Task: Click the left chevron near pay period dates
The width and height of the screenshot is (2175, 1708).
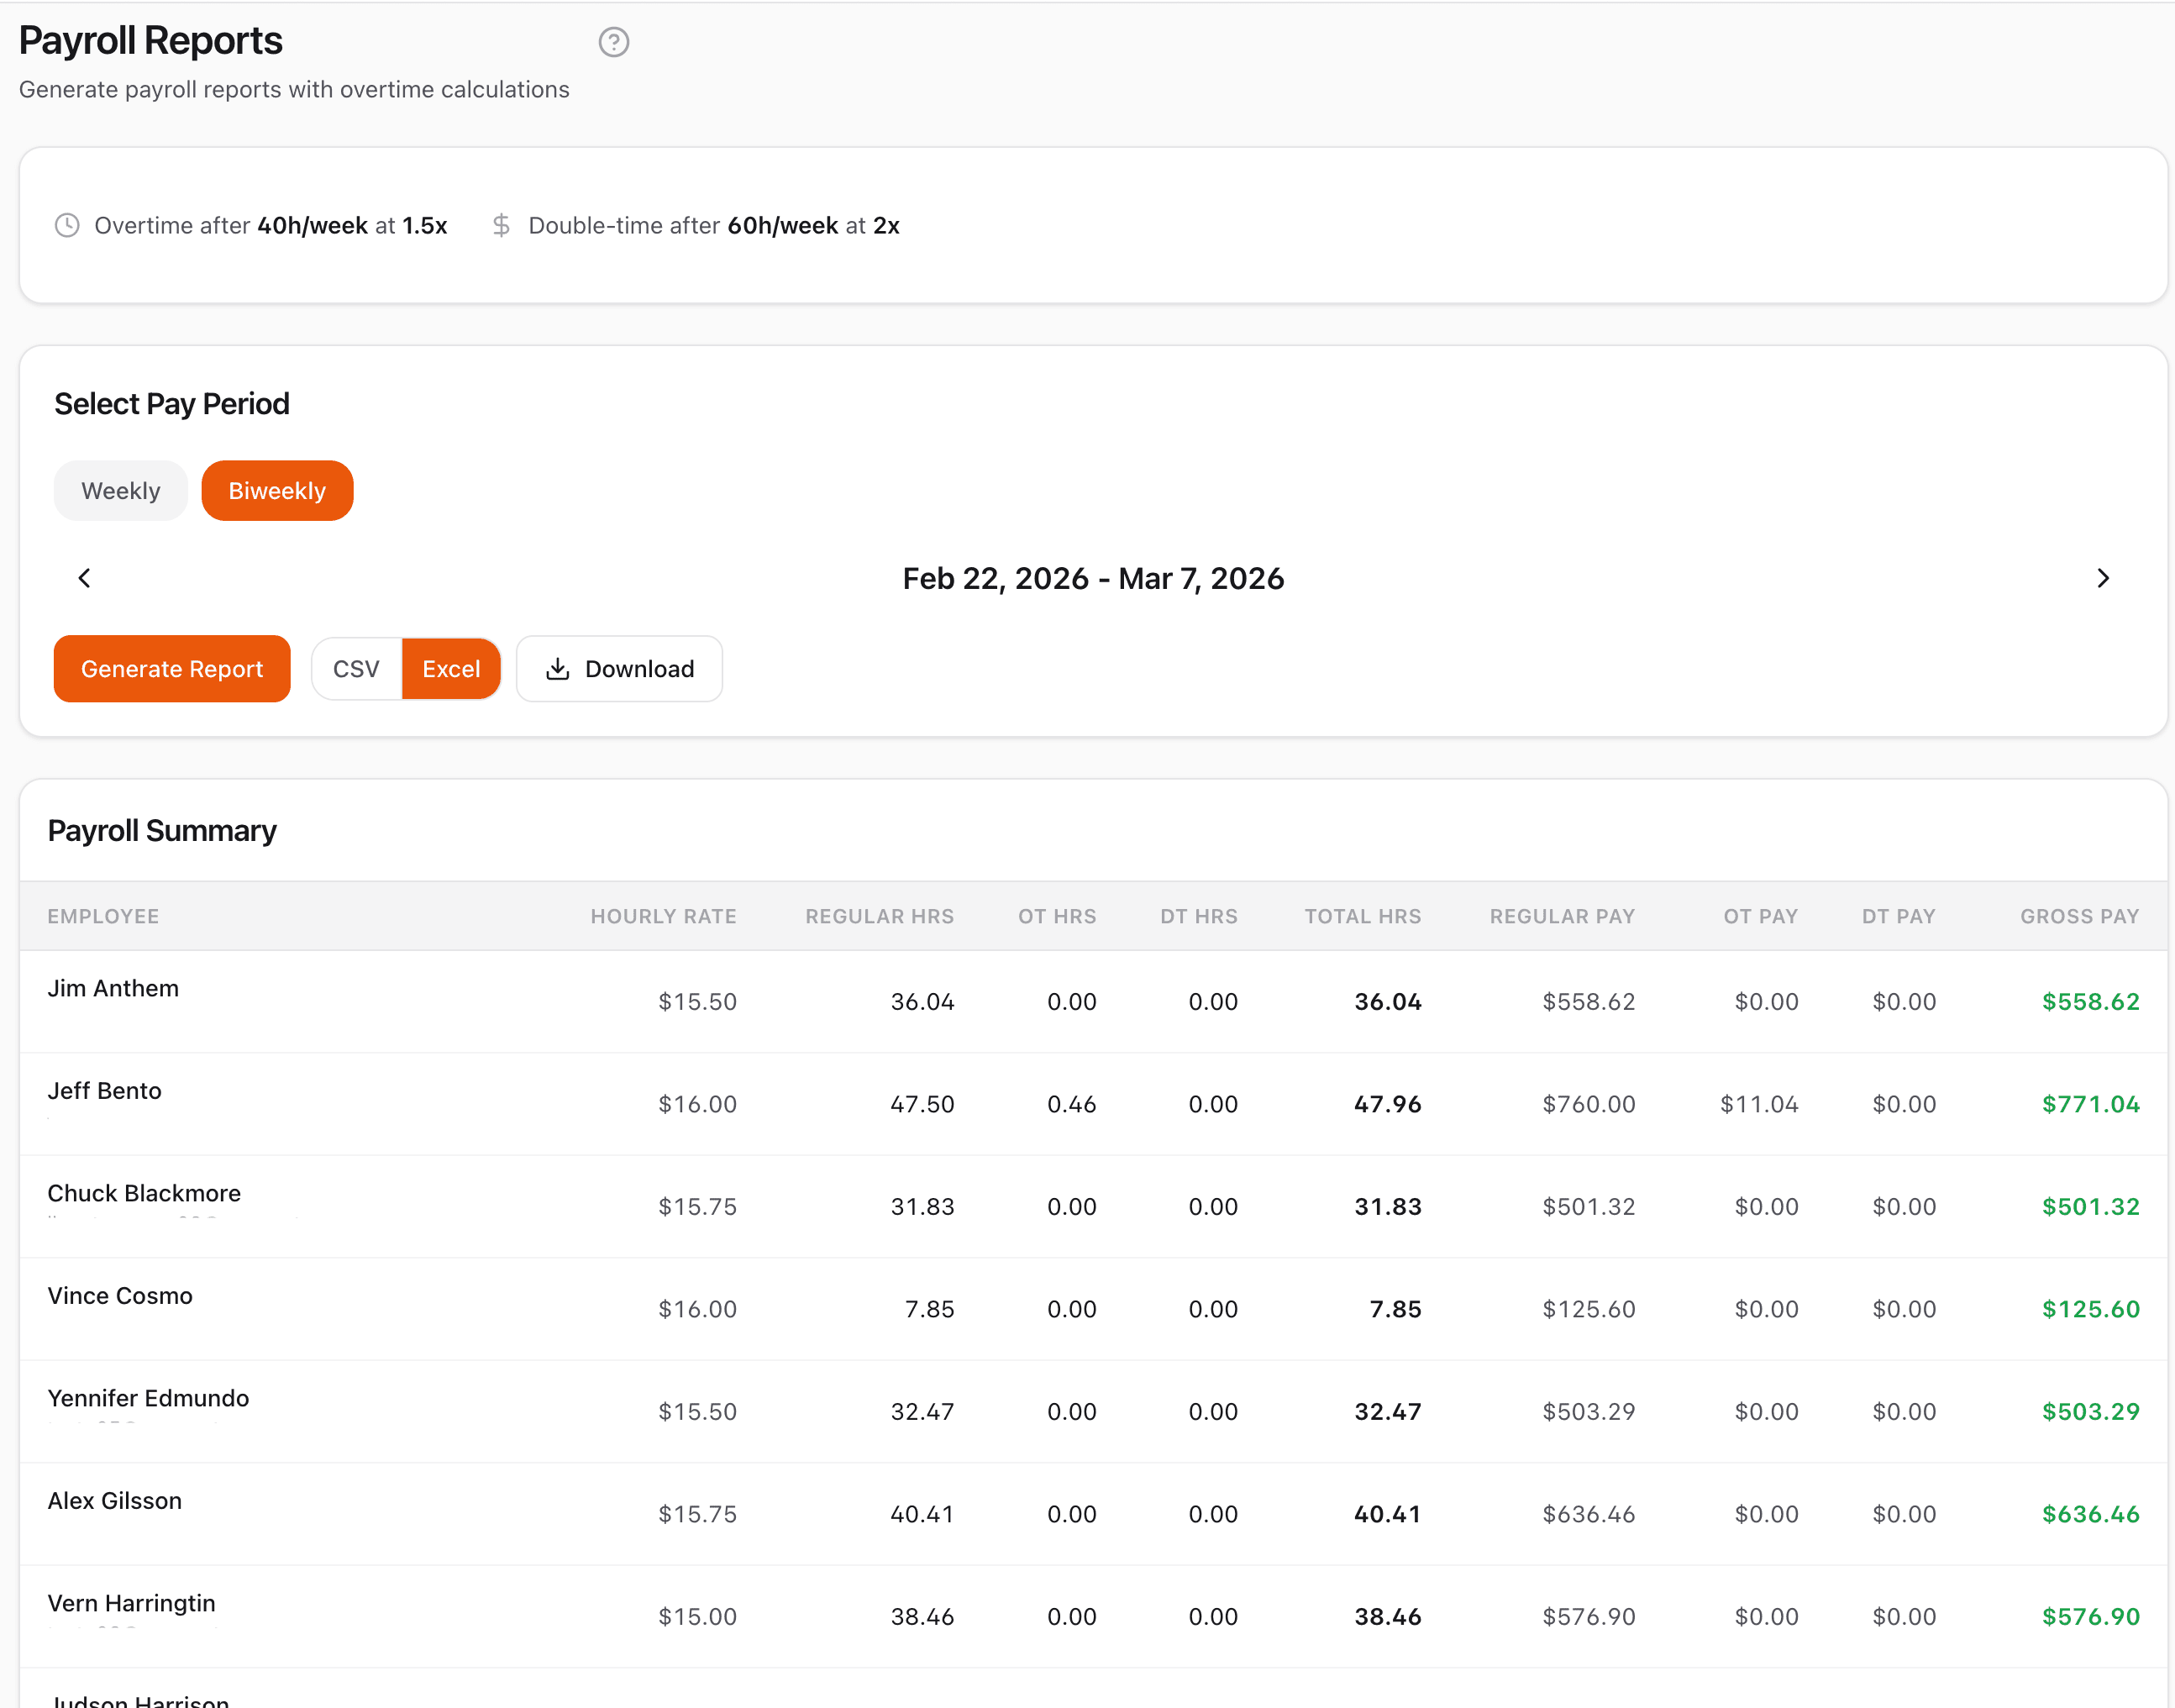Action: (x=84, y=578)
